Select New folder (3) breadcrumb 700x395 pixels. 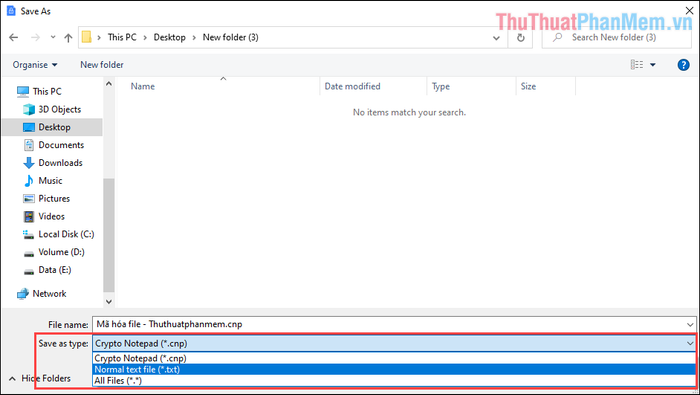pyautogui.click(x=230, y=37)
